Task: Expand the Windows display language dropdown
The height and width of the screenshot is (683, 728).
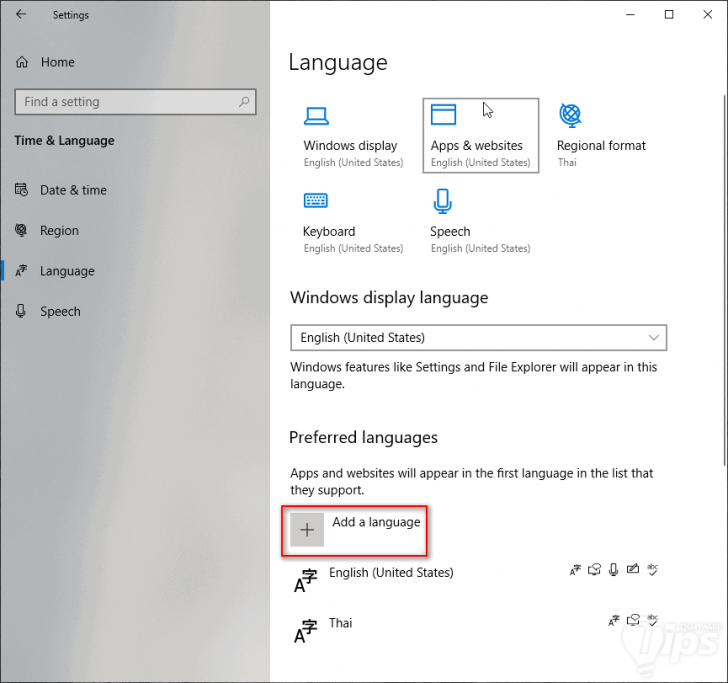Action: [x=479, y=338]
